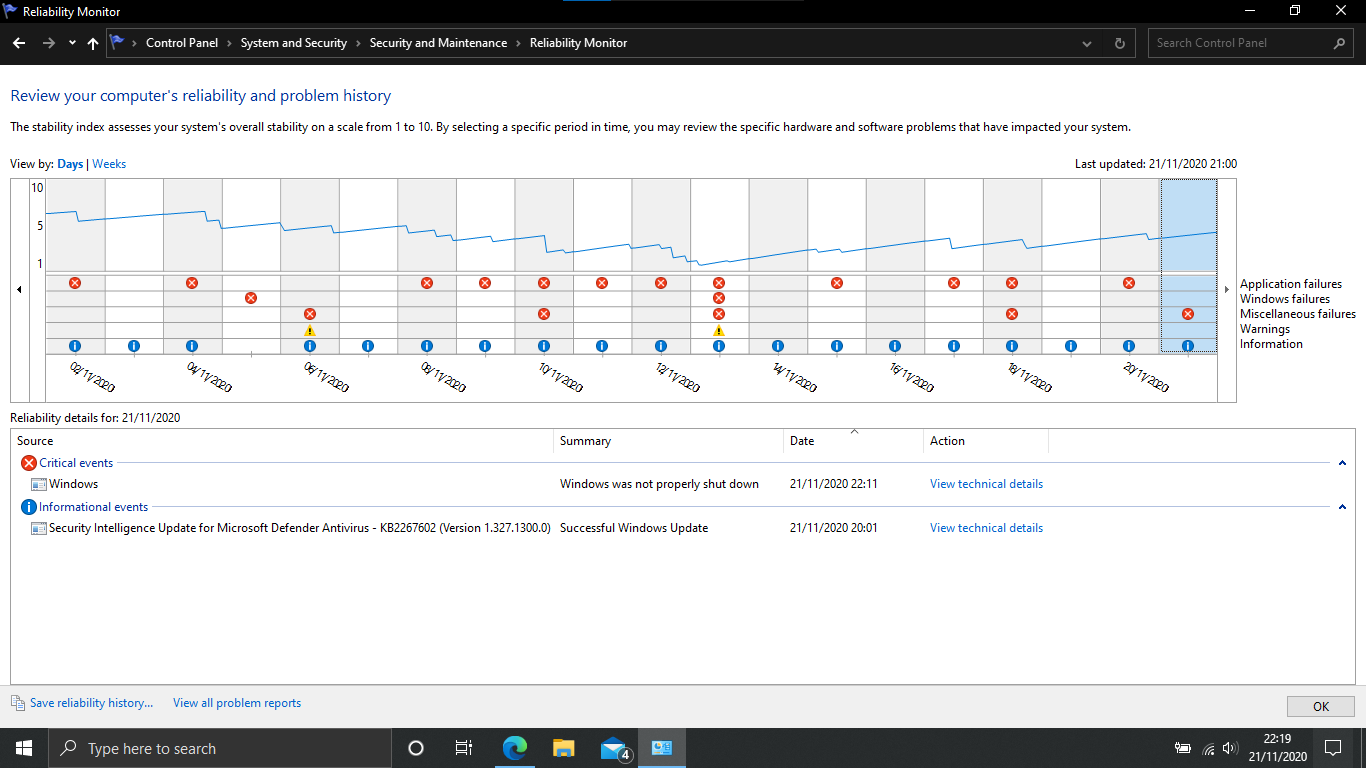This screenshot has width=1366, height=768.
Task: Select the application failure icon on 17/11/2020
Action: 954,283
